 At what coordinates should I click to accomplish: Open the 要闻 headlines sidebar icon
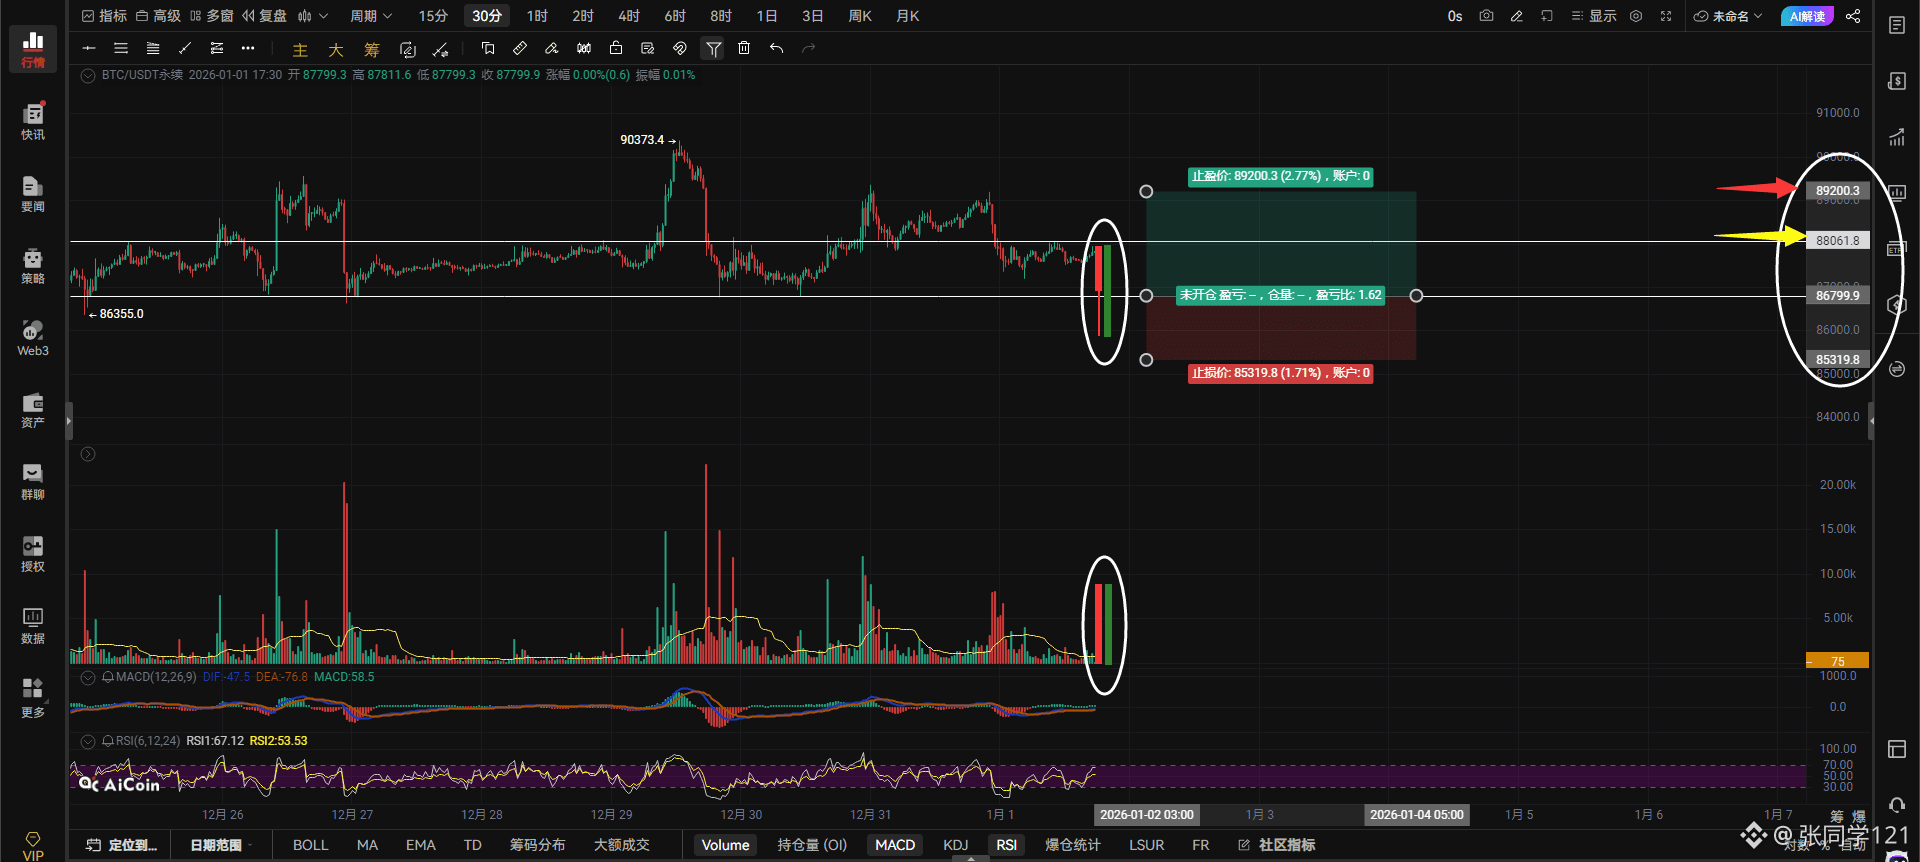click(33, 193)
